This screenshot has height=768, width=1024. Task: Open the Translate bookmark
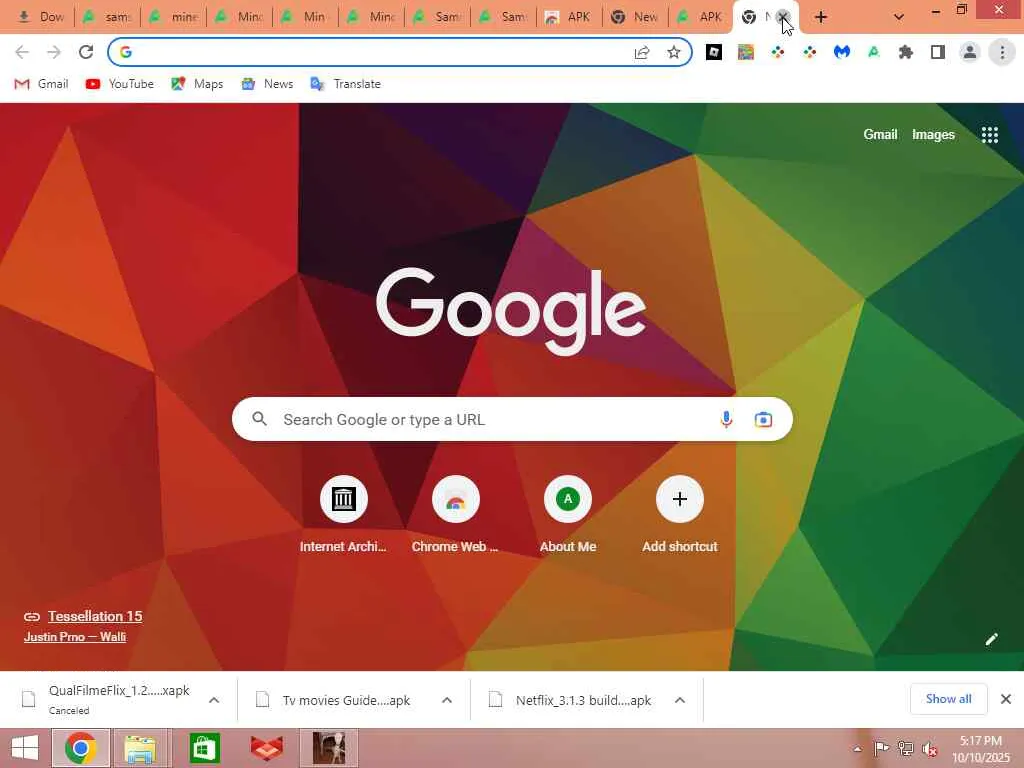click(345, 84)
